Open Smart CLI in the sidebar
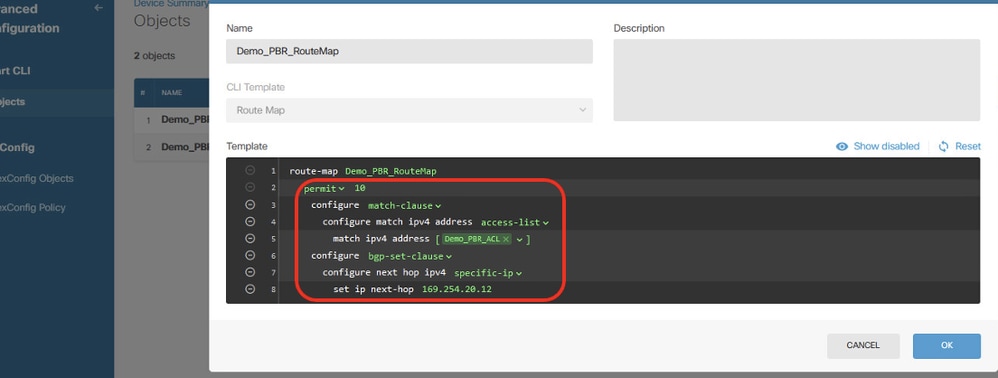Screen dimensions: 998x378 point(15,71)
